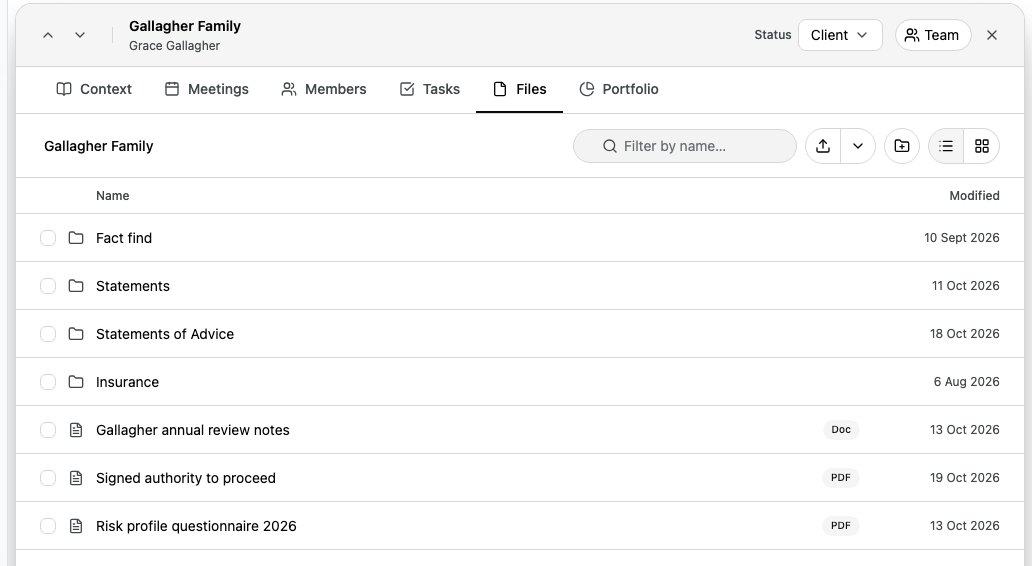
Task: Click the Insurance folder icon
Action: click(76, 382)
